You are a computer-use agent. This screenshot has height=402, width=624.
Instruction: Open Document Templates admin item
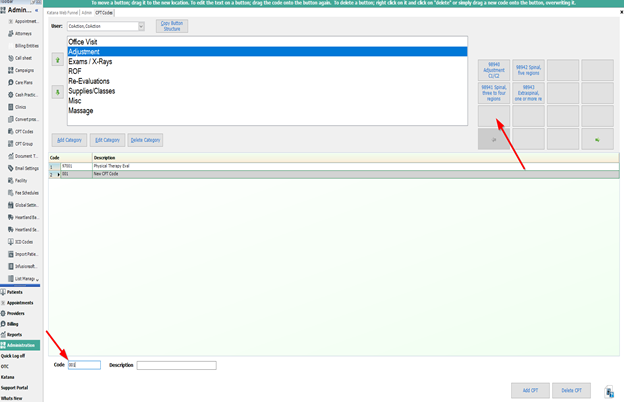23,156
